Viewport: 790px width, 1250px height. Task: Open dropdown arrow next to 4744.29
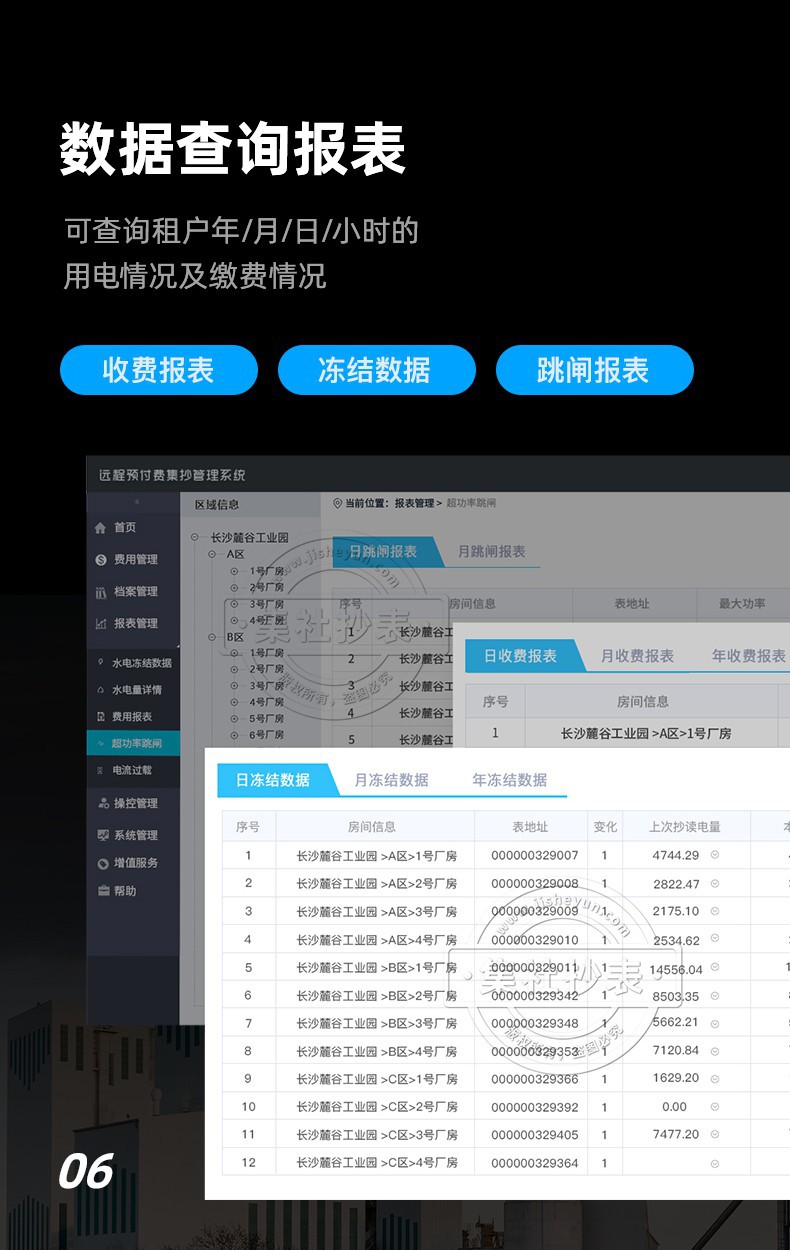coord(715,855)
